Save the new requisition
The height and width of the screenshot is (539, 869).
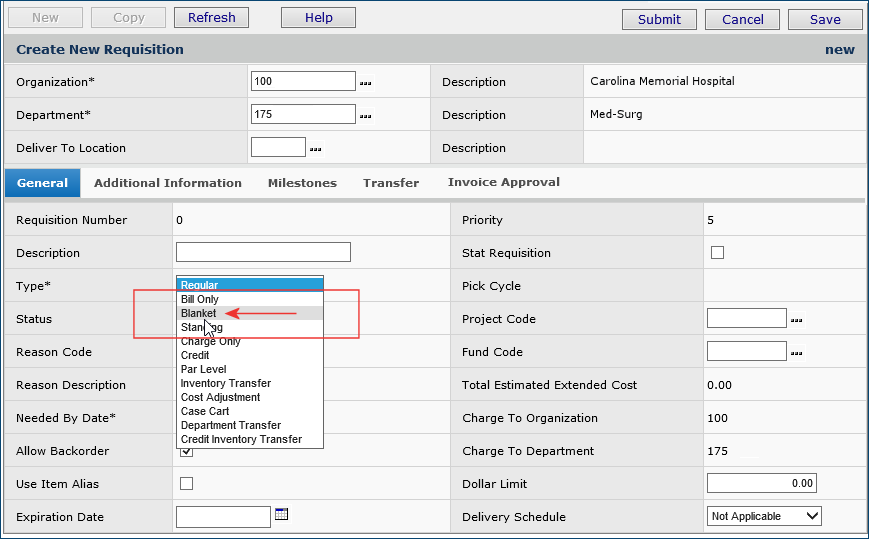coord(824,19)
